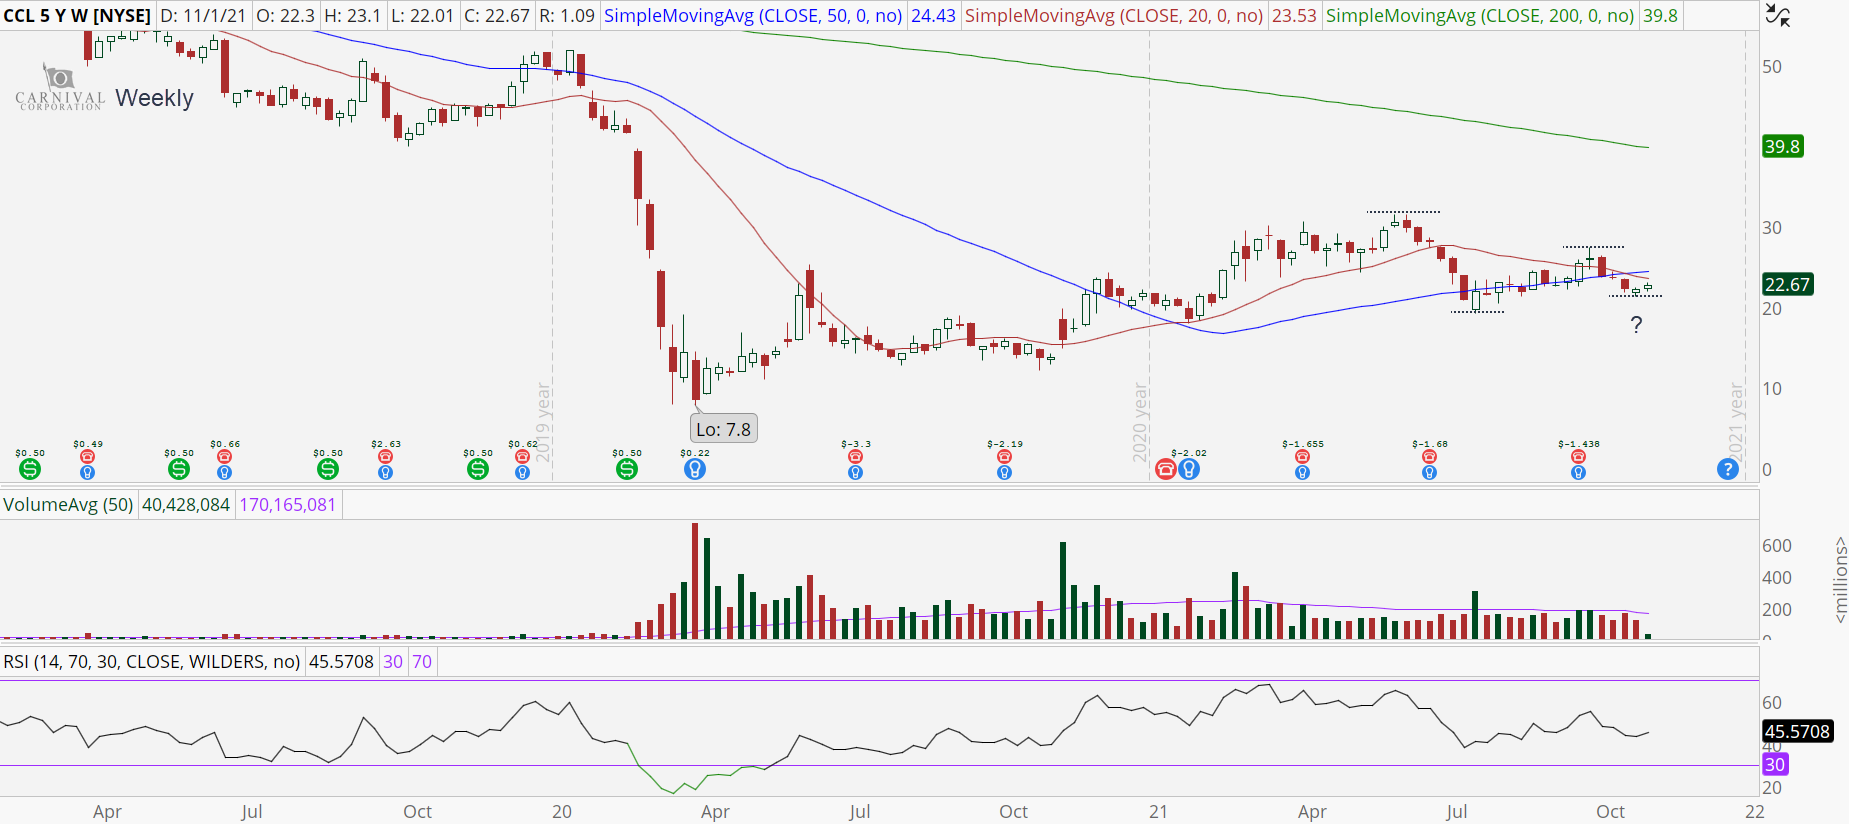Viewport: 1849px width, 824px height.
Task: Click the lightbulb icon under the $-1.438 earnings
Action: point(1578,472)
